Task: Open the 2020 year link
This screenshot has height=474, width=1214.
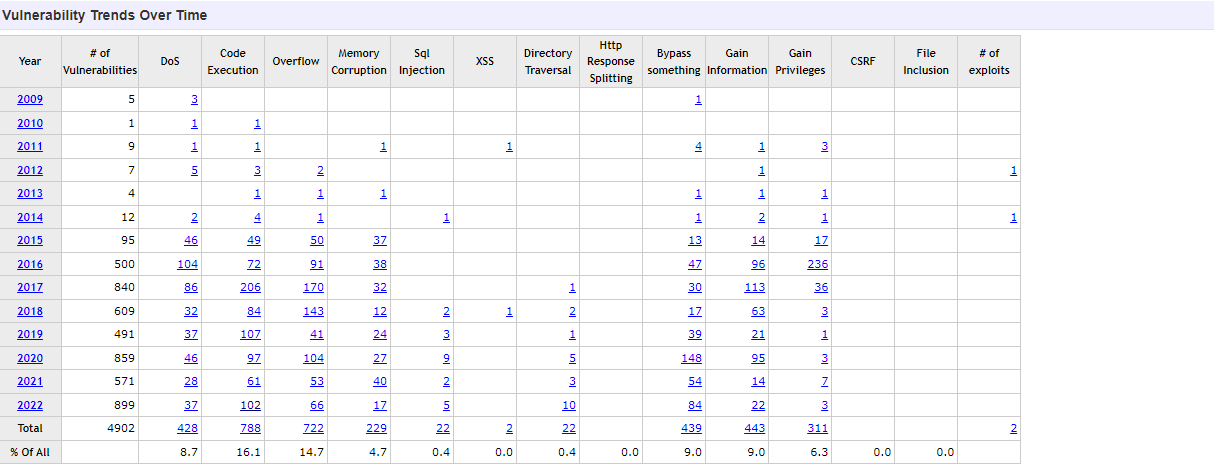Action: [30, 358]
